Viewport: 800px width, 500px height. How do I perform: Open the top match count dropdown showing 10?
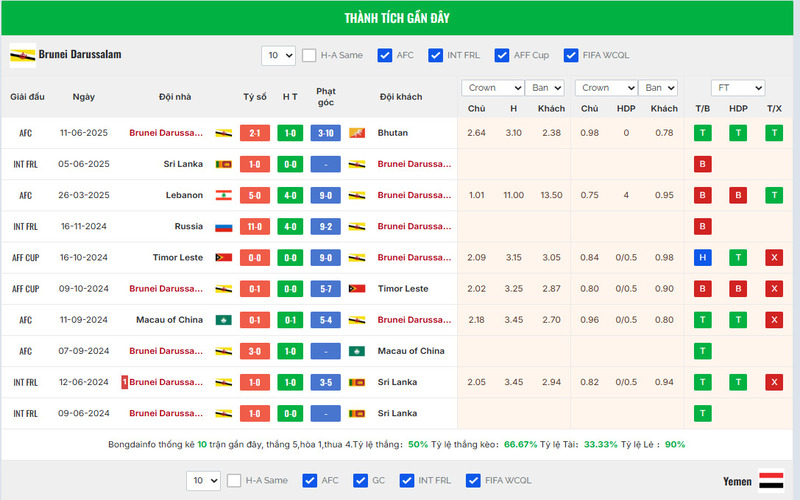click(x=278, y=56)
